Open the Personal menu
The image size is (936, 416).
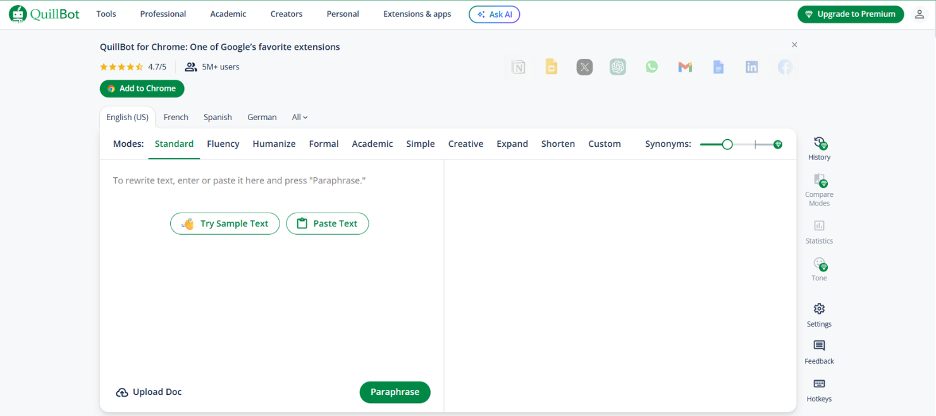click(x=343, y=14)
